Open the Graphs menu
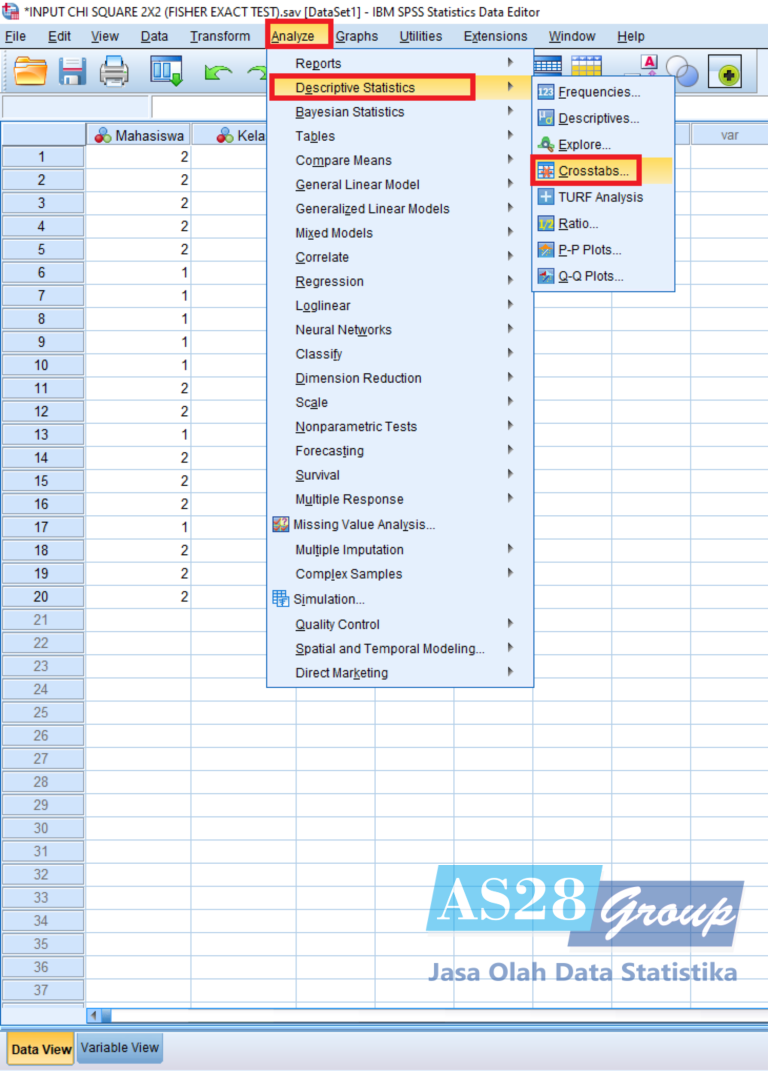This screenshot has height=1071, width=768. coord(357,36)
